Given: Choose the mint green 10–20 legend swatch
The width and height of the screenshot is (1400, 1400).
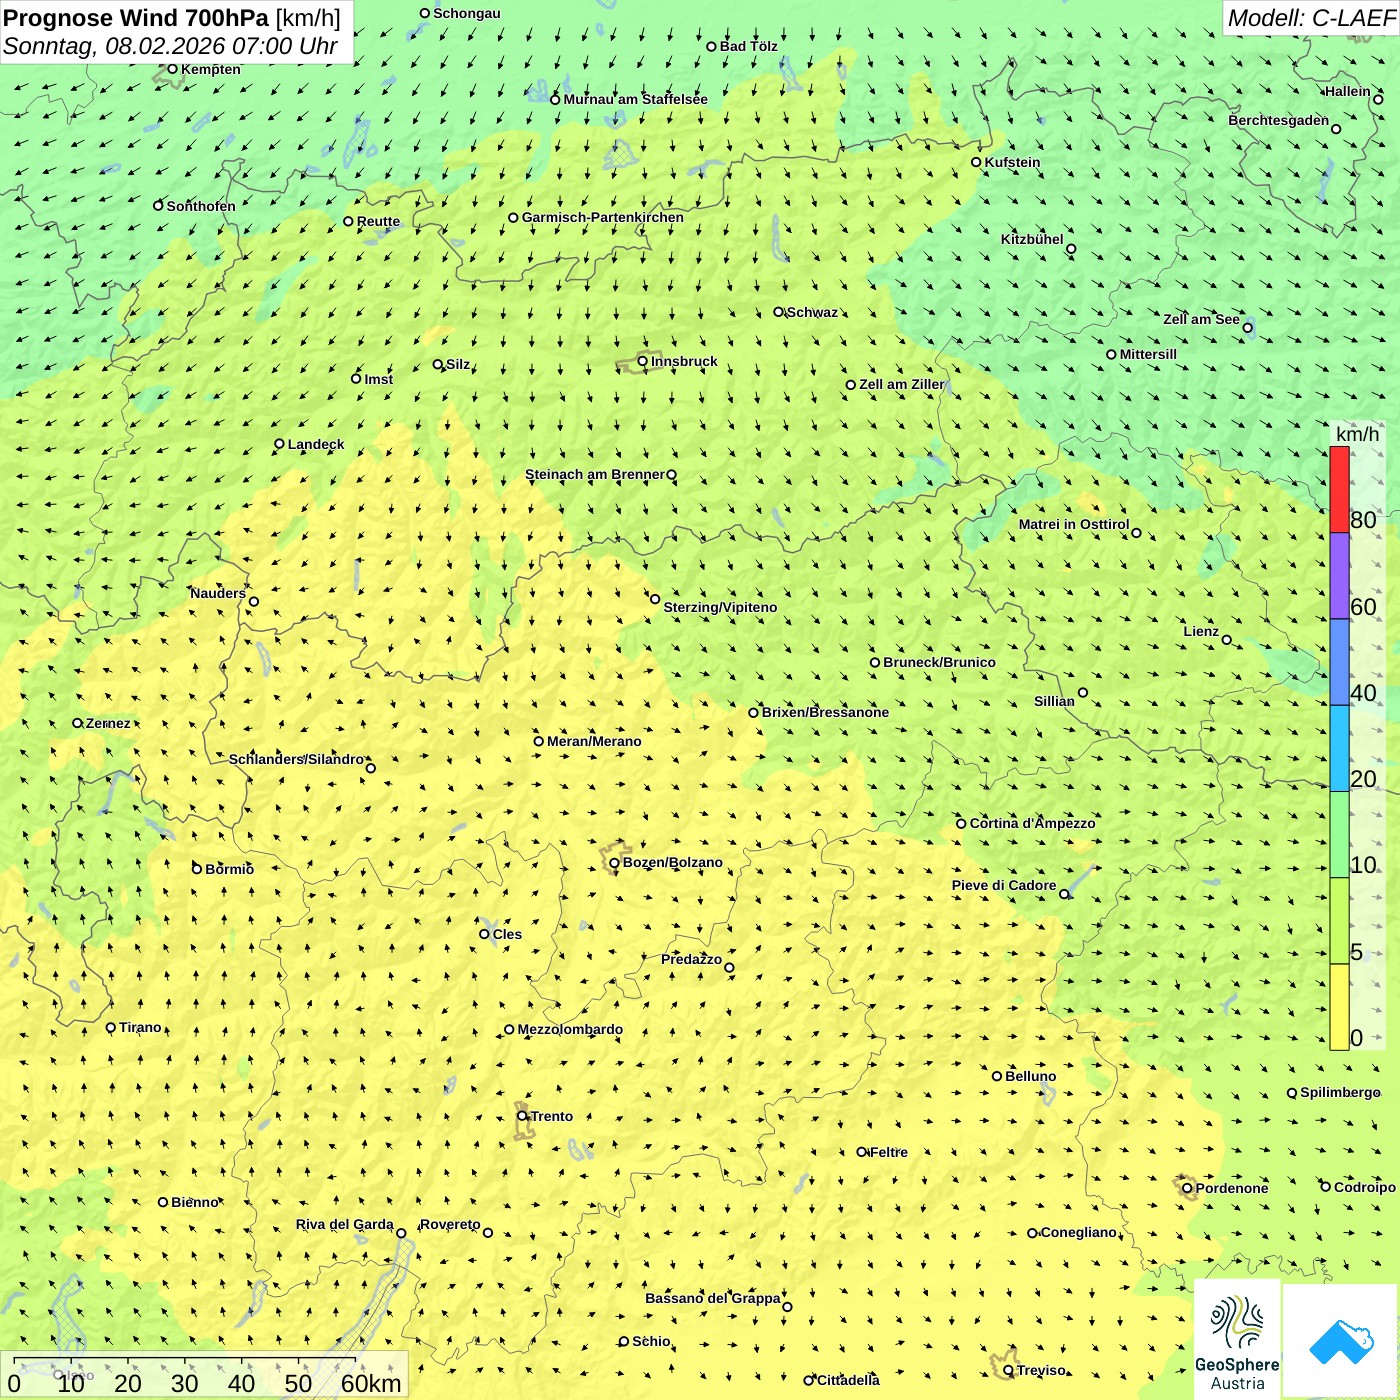Looking at the screenshot, I should click(x=1339, y=835).
